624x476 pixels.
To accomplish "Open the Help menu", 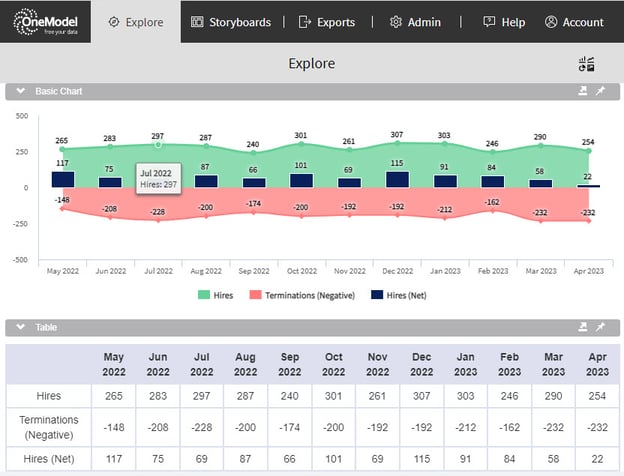I will [504, 22].
